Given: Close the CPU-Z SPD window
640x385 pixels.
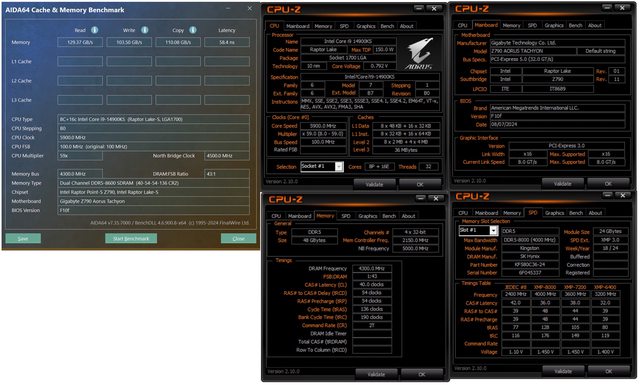Looking at the screenshot, I should [623, 196].
